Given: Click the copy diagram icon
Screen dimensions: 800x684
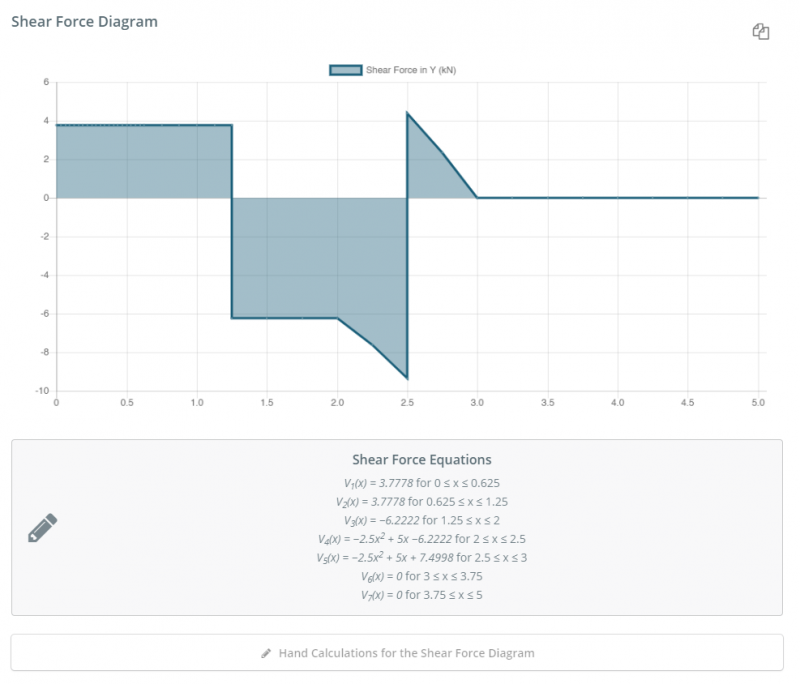Looking at the screenshot, I should pos(762,32).
